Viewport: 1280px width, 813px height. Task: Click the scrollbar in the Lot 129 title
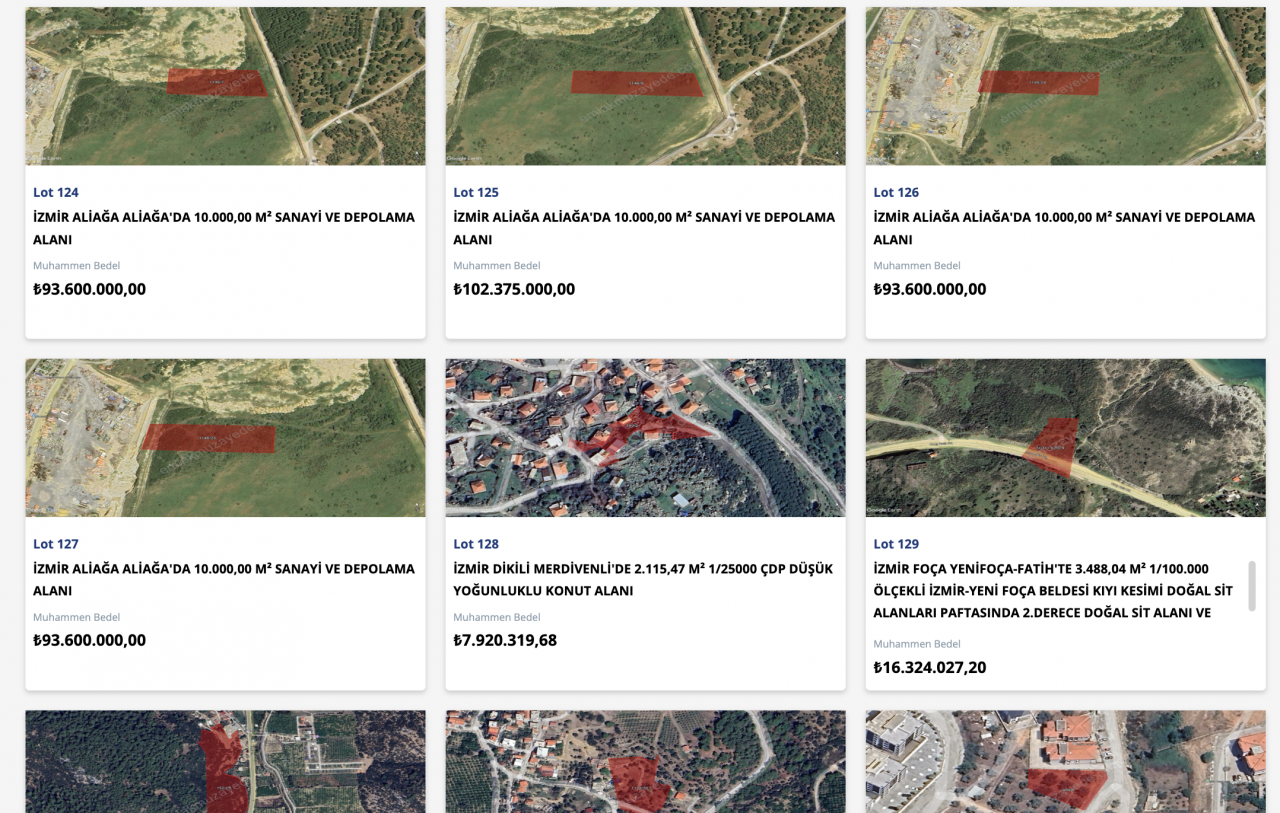(1251, 586)
